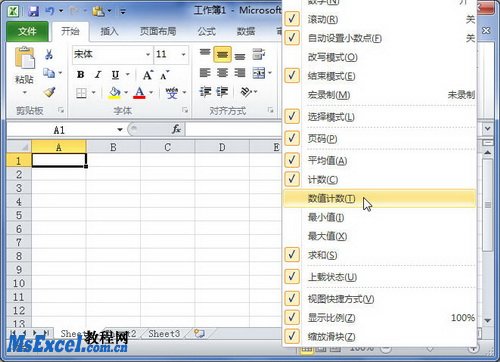Uncheck 自动设置小数点(F) option
Image resolution: width=500 pixels, height=362 pixels.
point(292,38)
